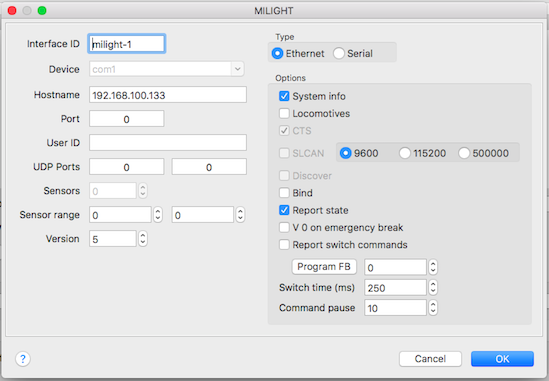Viewport: 549px width, 381px height.
Task: Click the Program FB button
Action: (324, 267)
